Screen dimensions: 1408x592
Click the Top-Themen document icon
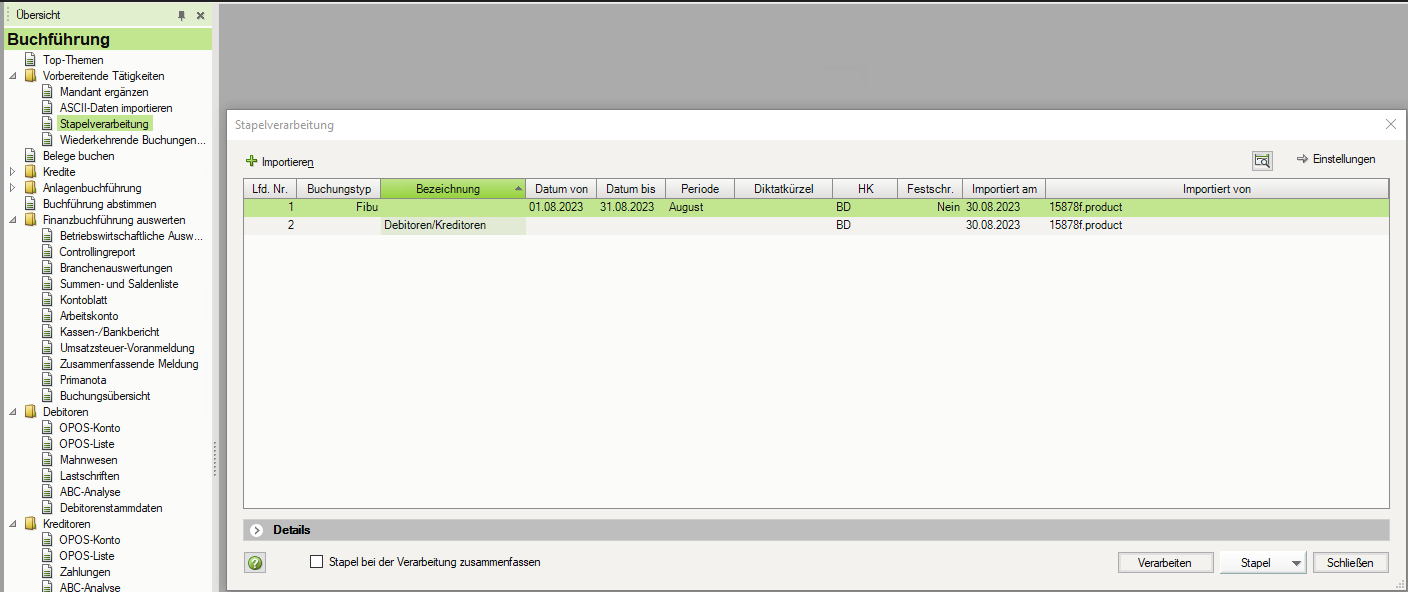[31, 60]
